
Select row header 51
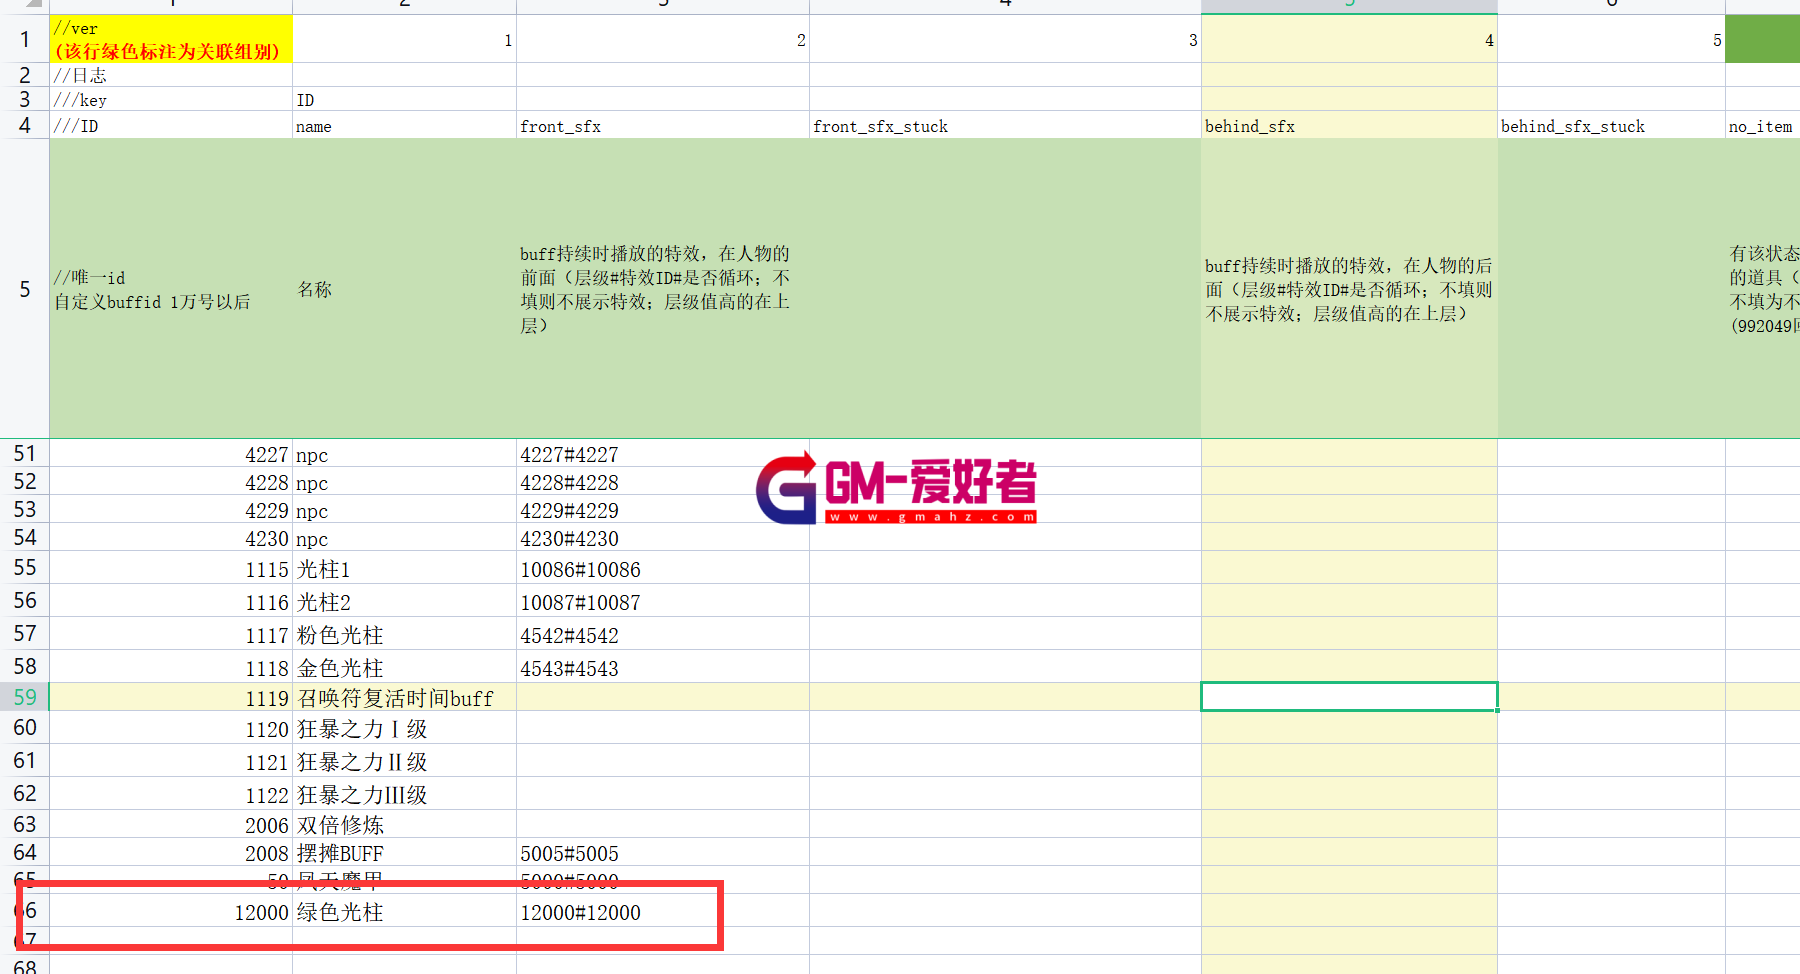click(25, 454)
